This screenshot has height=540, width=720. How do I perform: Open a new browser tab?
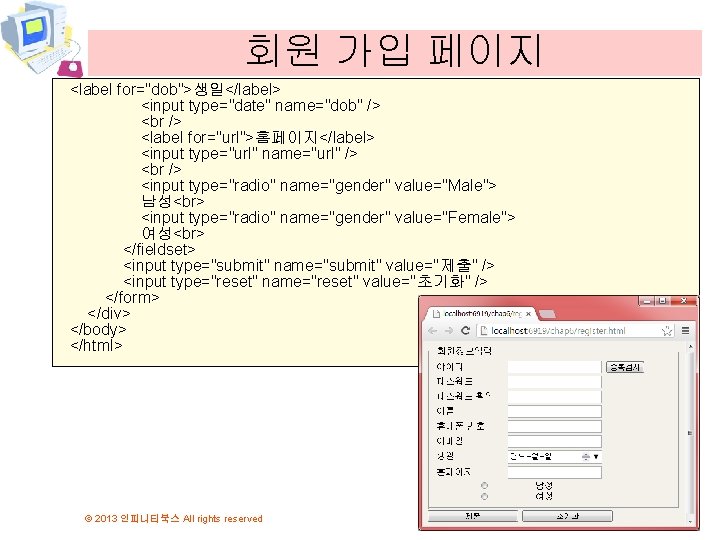point(547,315)
